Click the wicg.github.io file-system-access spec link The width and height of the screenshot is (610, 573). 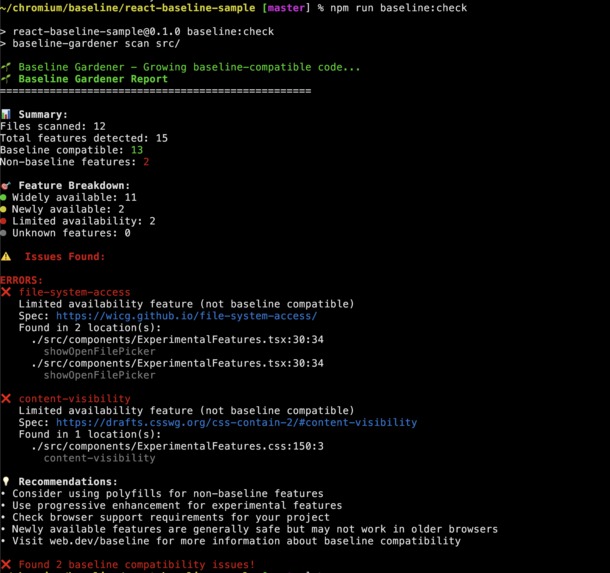point(186,316)
